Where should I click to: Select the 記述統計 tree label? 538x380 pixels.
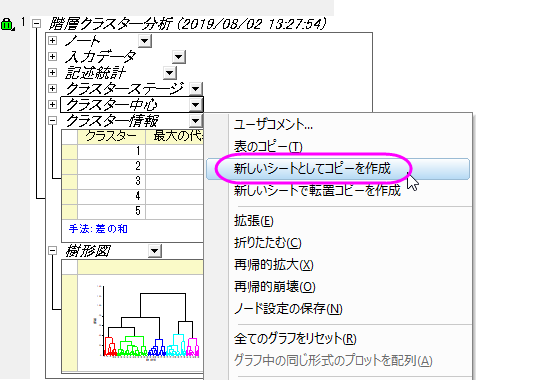click(95, 73)
